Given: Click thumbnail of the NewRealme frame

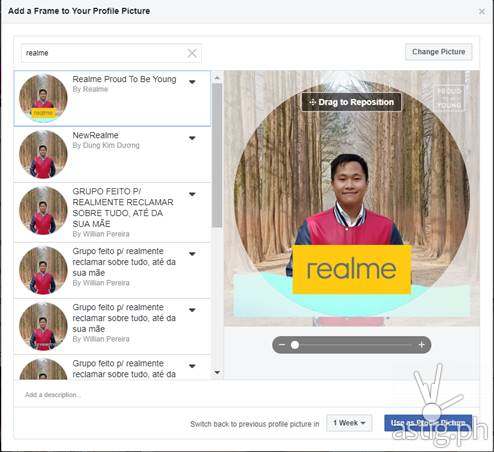Looking at the screenshot, I should tap(43, 154).
